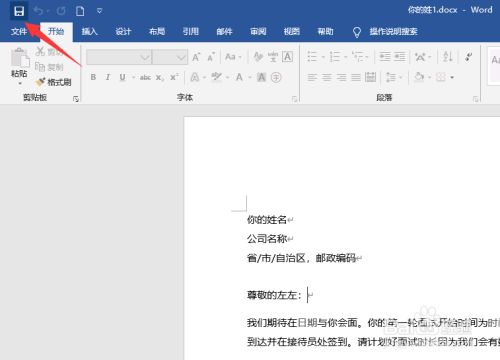Click the Redo icon in the title bar

pyautogui.click(x=61, y=11)
